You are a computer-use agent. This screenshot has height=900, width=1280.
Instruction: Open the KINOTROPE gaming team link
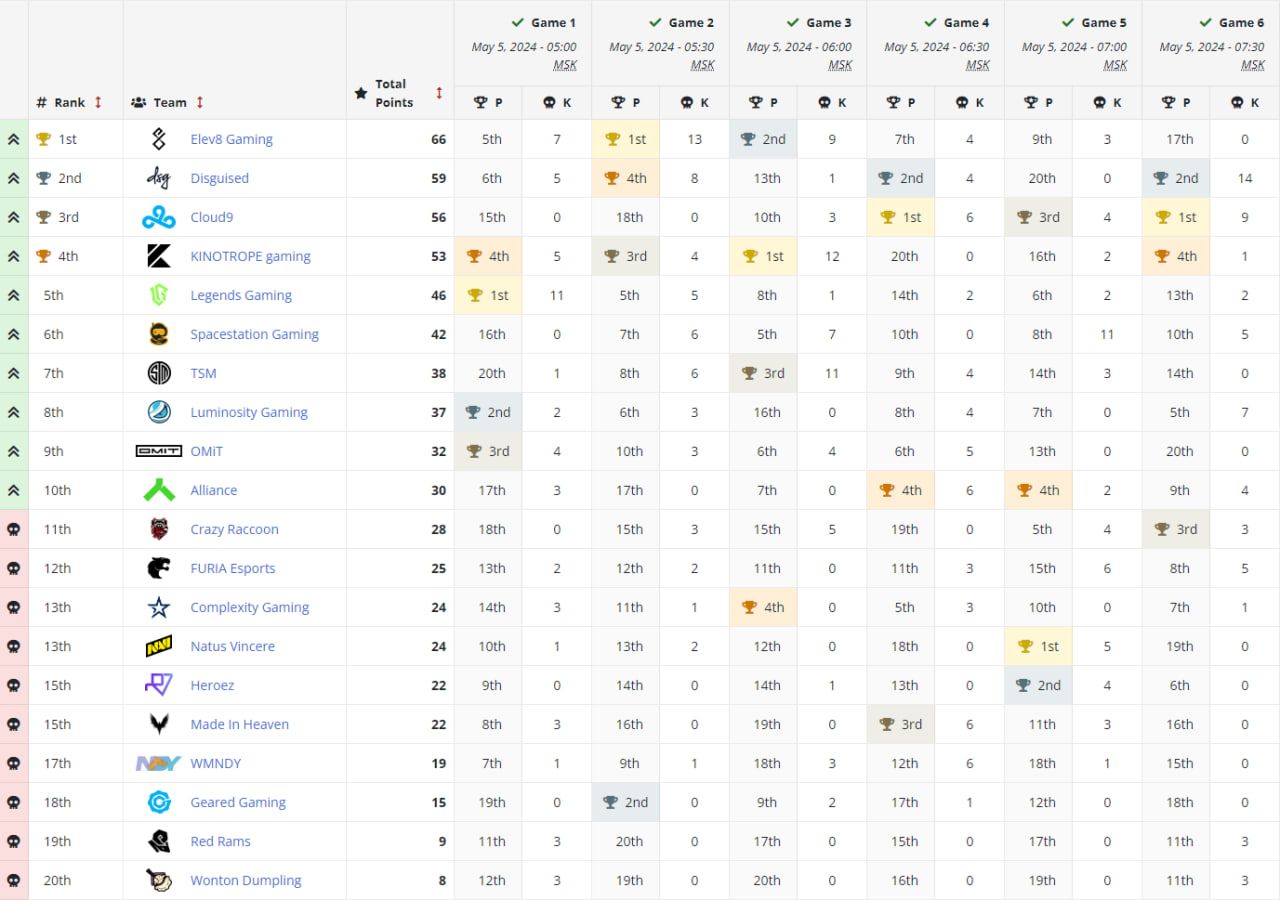pyautogui.click(x=250, y=256)
